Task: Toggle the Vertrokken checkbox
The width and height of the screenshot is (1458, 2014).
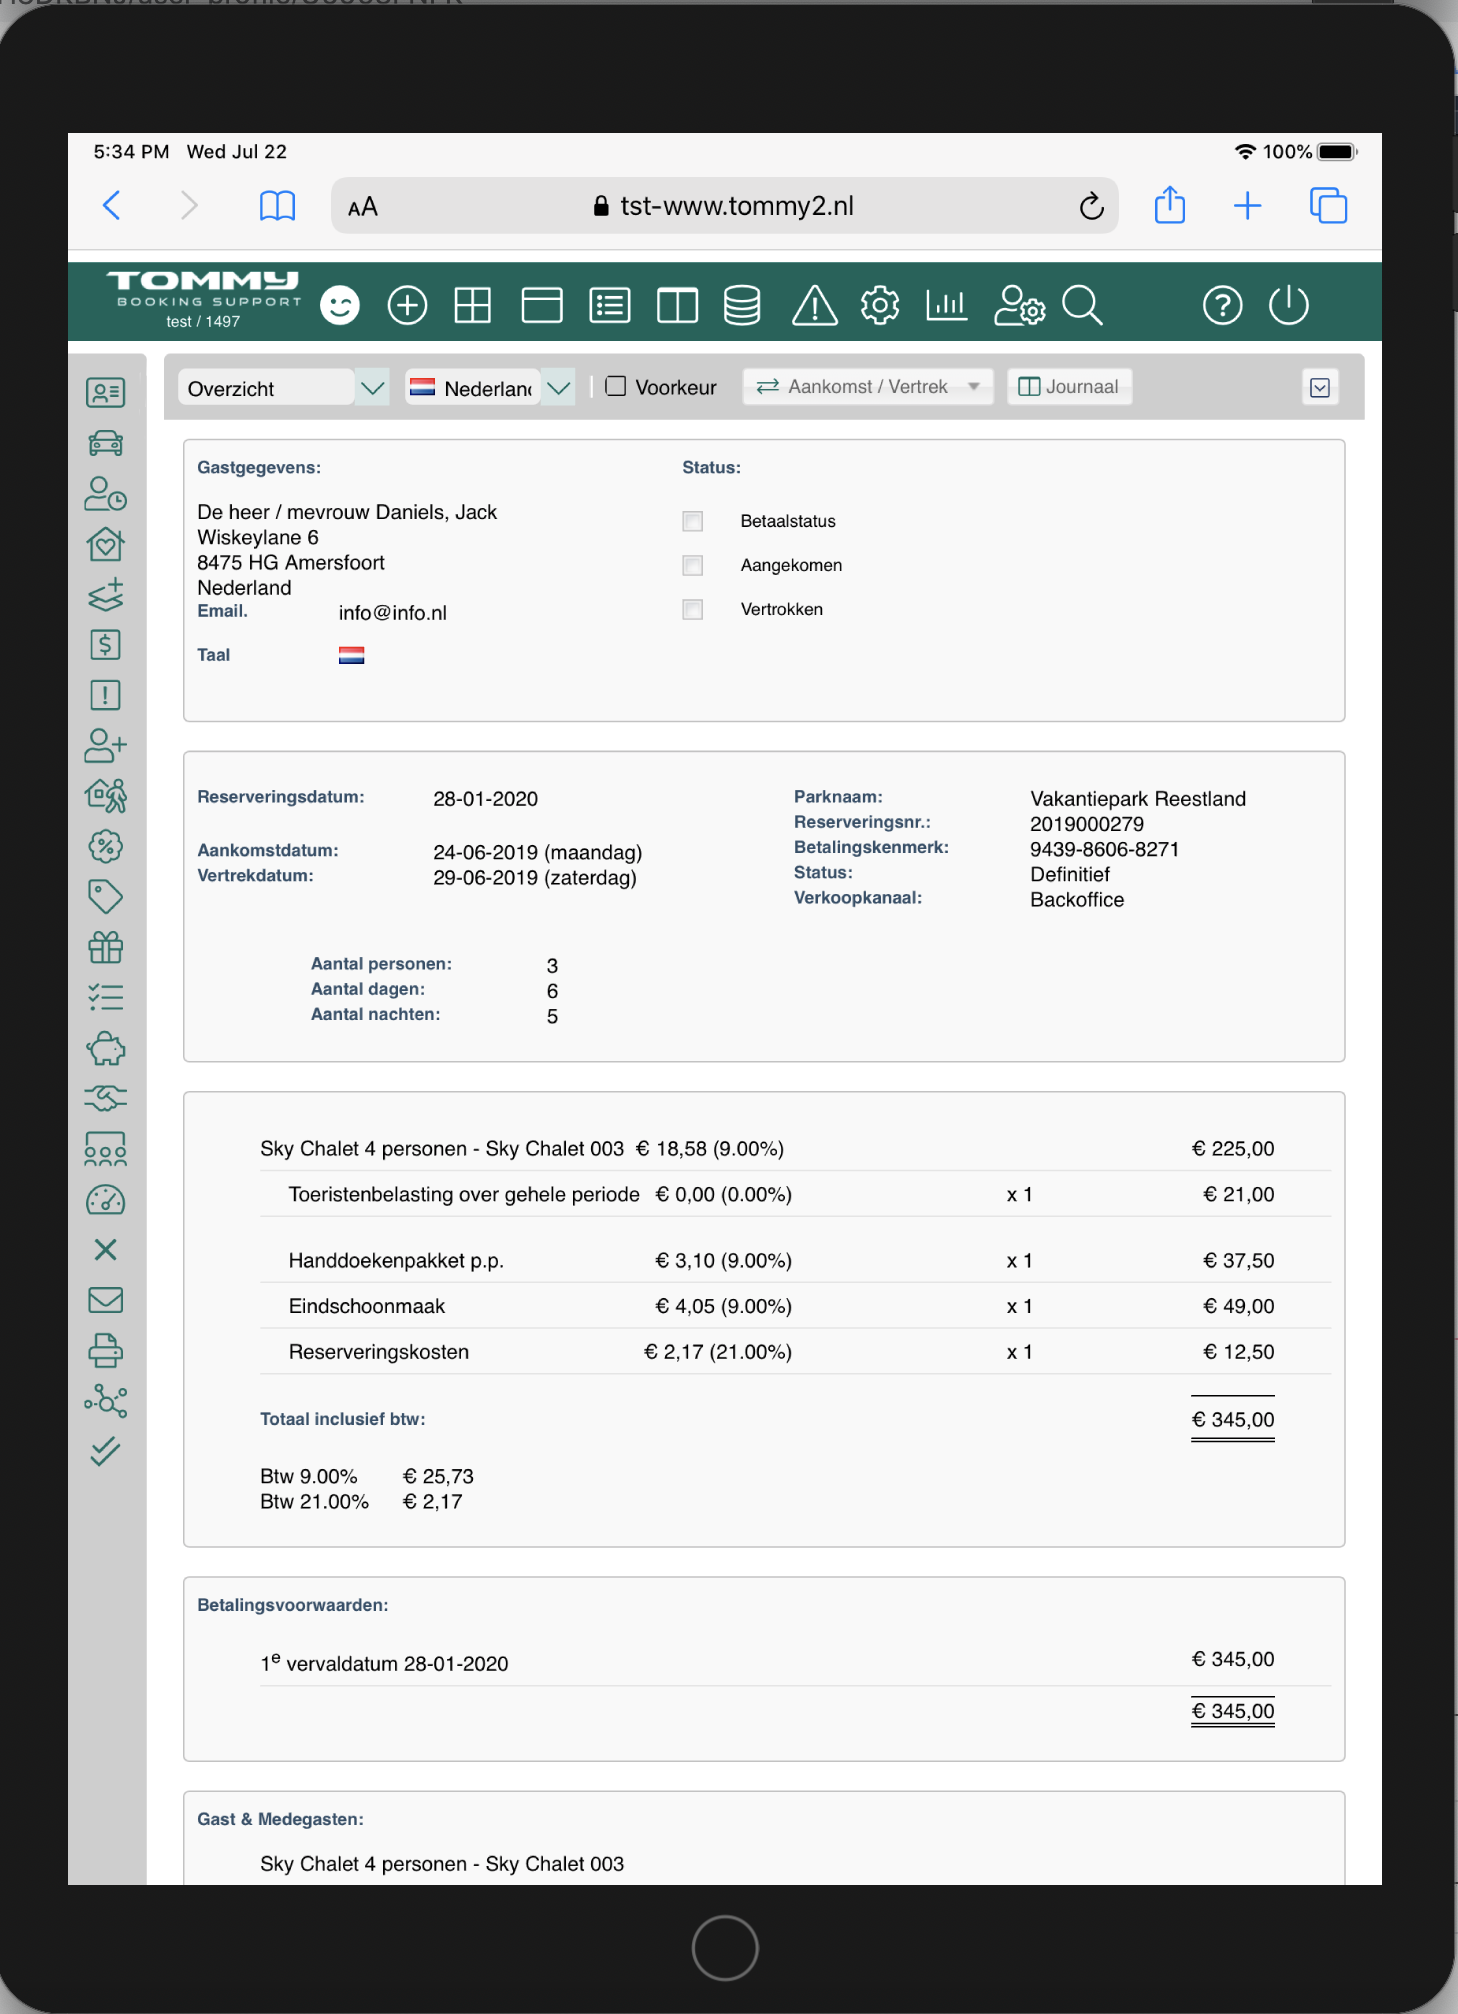Action: click(x=693, y=609)
